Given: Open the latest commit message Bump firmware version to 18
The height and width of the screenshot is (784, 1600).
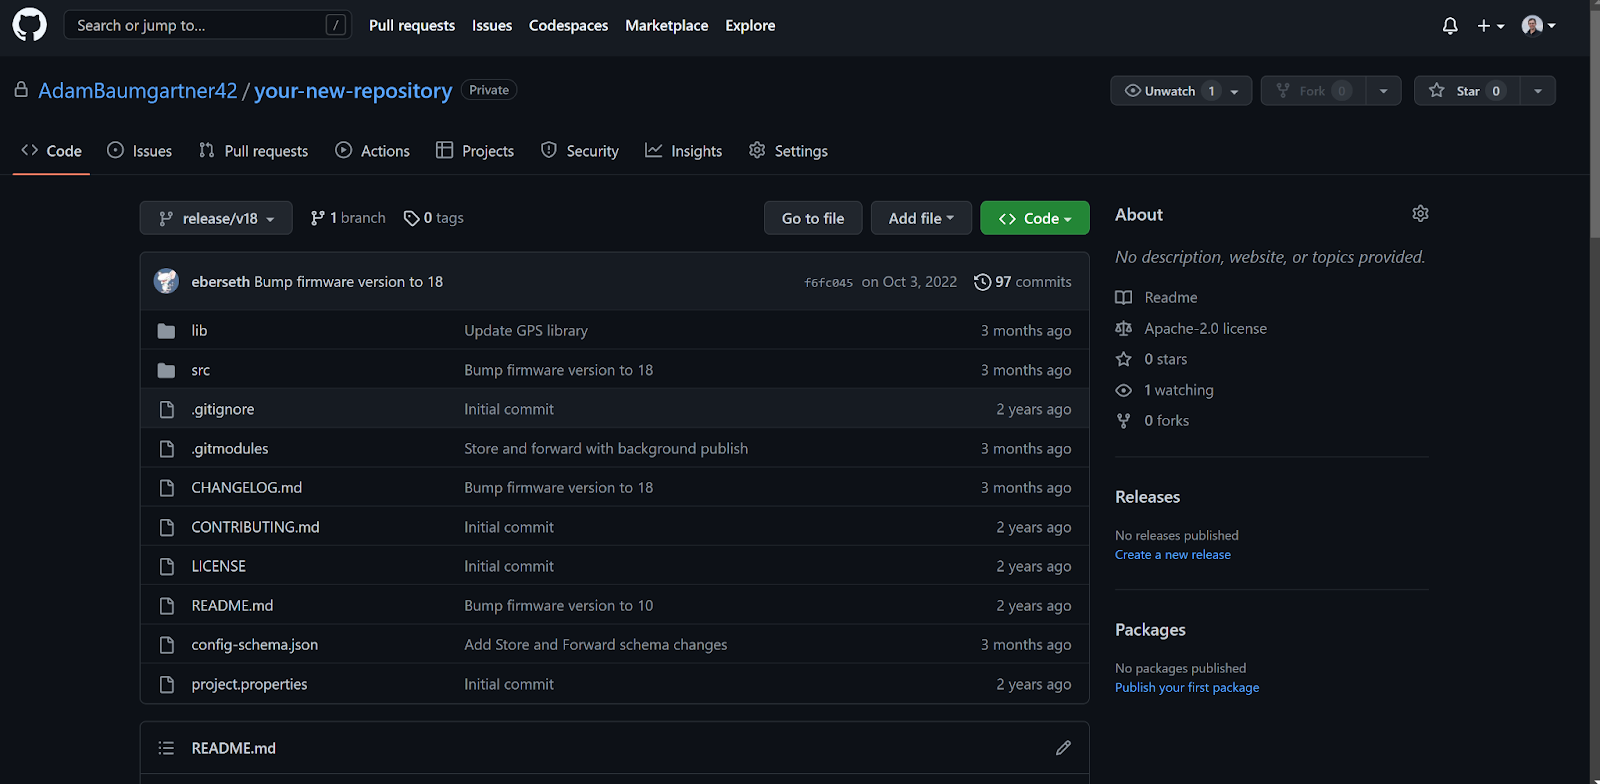Looking at the screenshot, I should click(x=348, y=282).
